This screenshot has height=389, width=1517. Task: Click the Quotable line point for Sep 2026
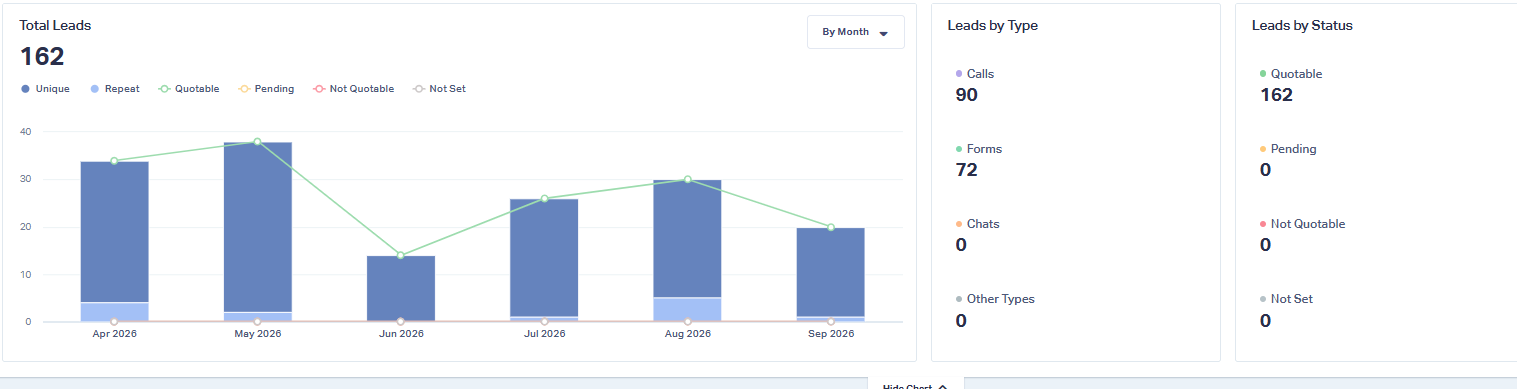[x=831, y=228]
